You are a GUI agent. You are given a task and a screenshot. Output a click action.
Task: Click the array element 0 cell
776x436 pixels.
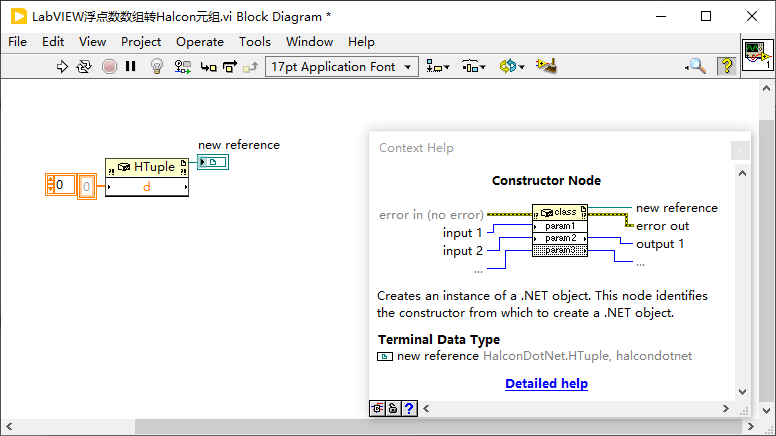[x=87, y=187]
